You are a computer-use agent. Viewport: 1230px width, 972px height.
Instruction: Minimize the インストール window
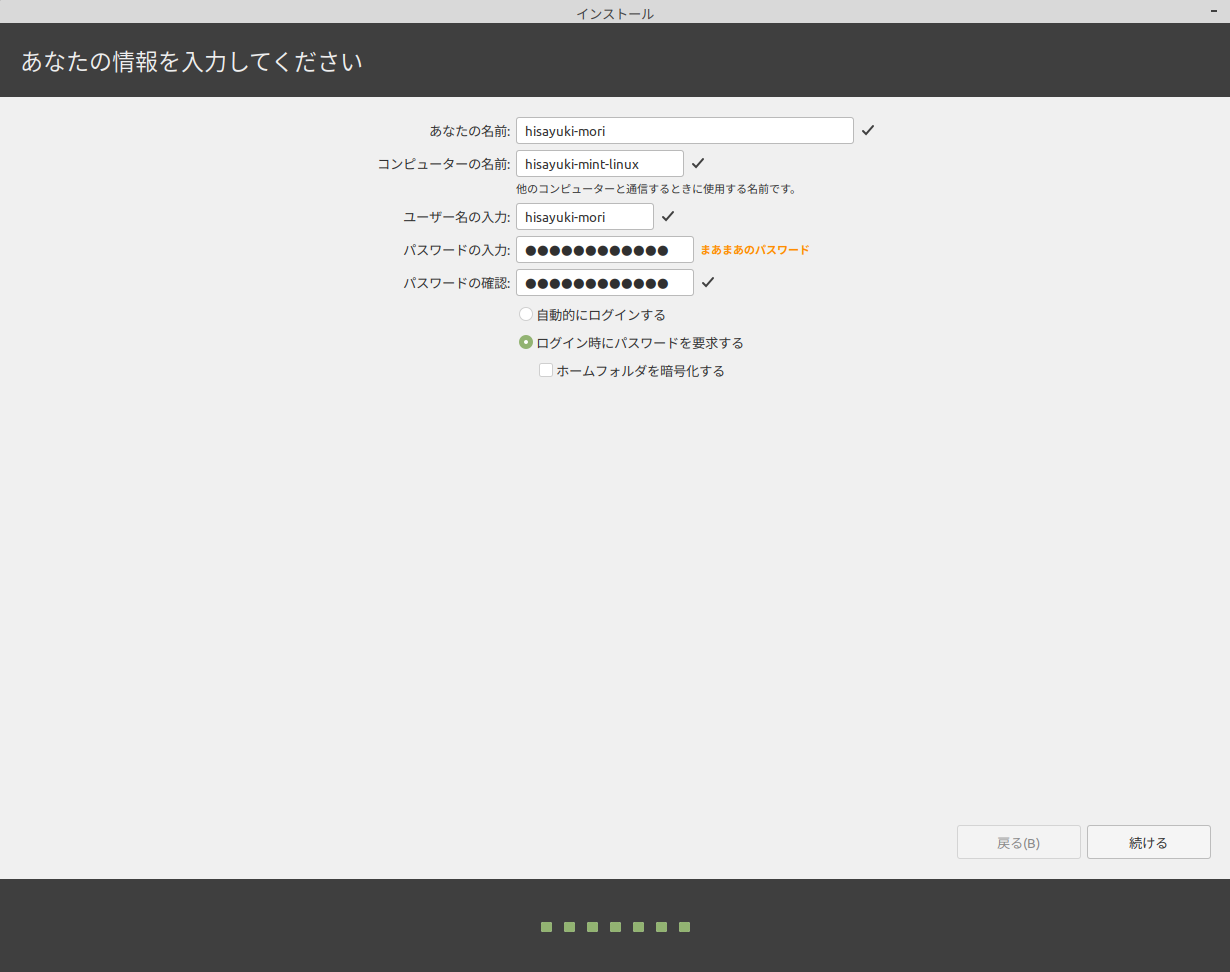click(1213, 11)
